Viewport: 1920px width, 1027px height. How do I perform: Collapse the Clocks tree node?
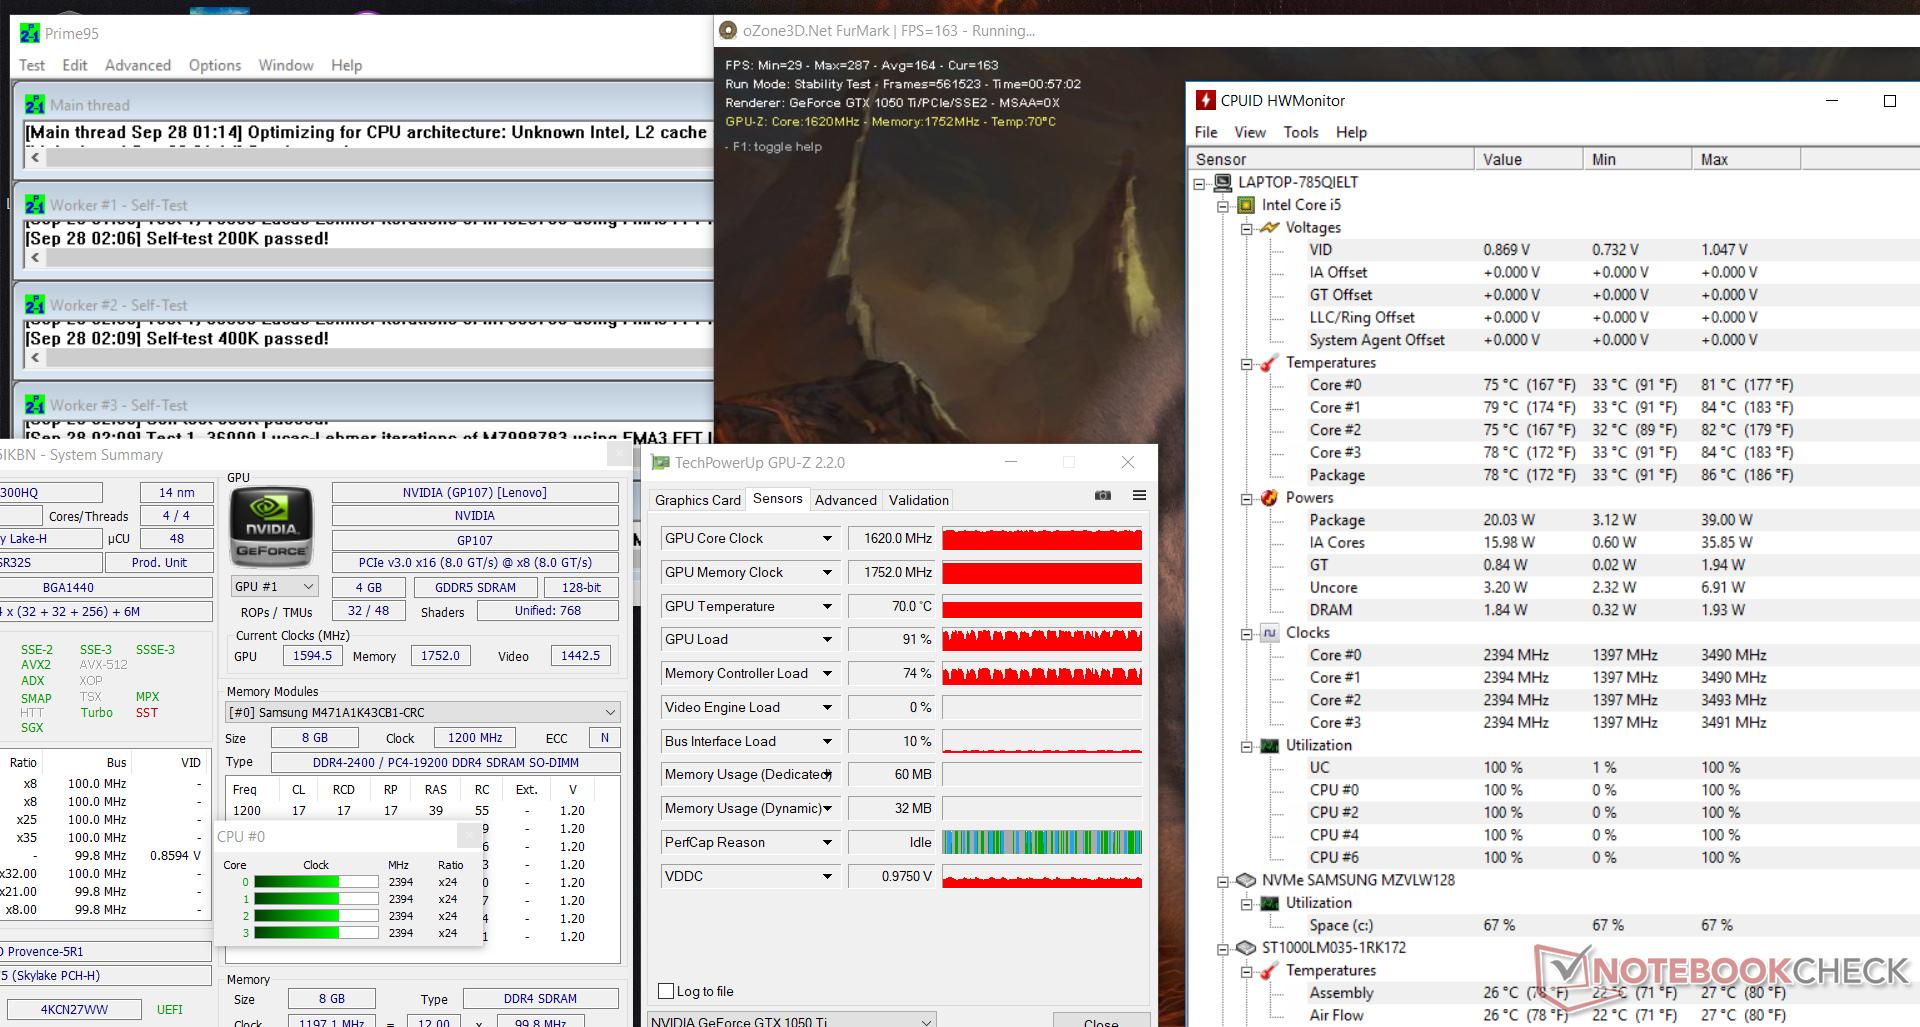point(1247,634)
